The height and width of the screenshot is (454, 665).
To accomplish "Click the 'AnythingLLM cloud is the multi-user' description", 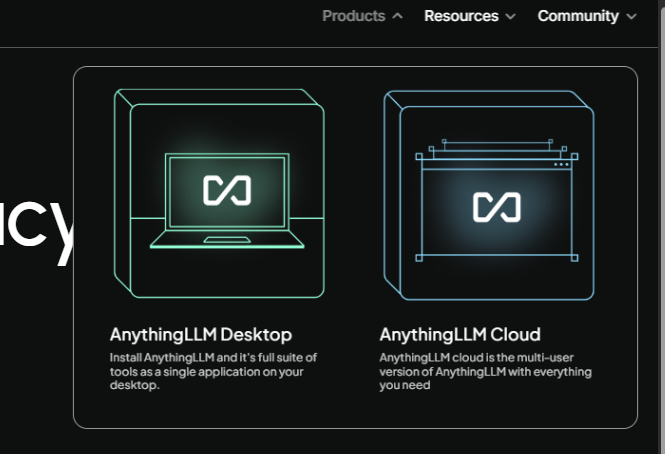I will tap(485, 371).
